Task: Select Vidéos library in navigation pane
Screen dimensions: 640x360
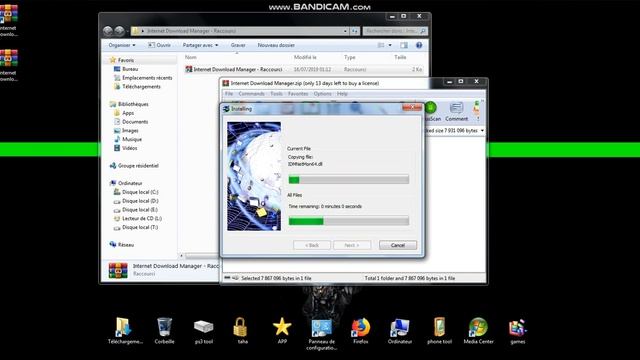Action: click(129, 148)
